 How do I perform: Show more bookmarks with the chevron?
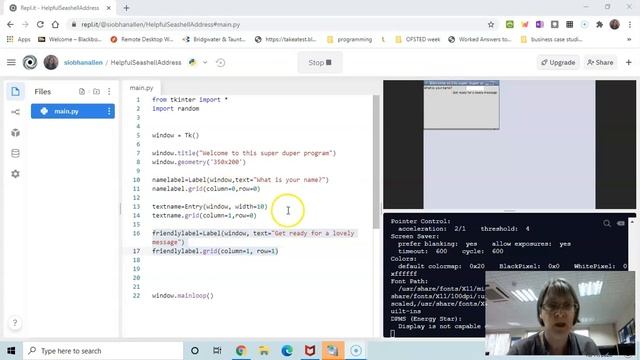pos(629,39)
